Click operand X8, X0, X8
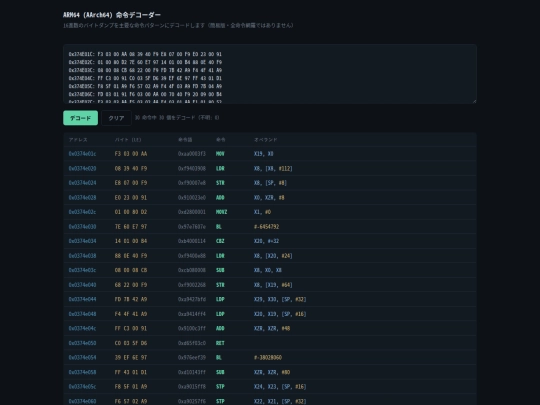Viewport: 540px width, 405px height. 268,270
